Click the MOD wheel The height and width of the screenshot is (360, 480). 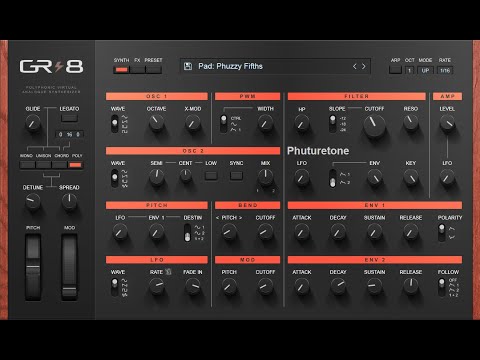tap(69, 267)
